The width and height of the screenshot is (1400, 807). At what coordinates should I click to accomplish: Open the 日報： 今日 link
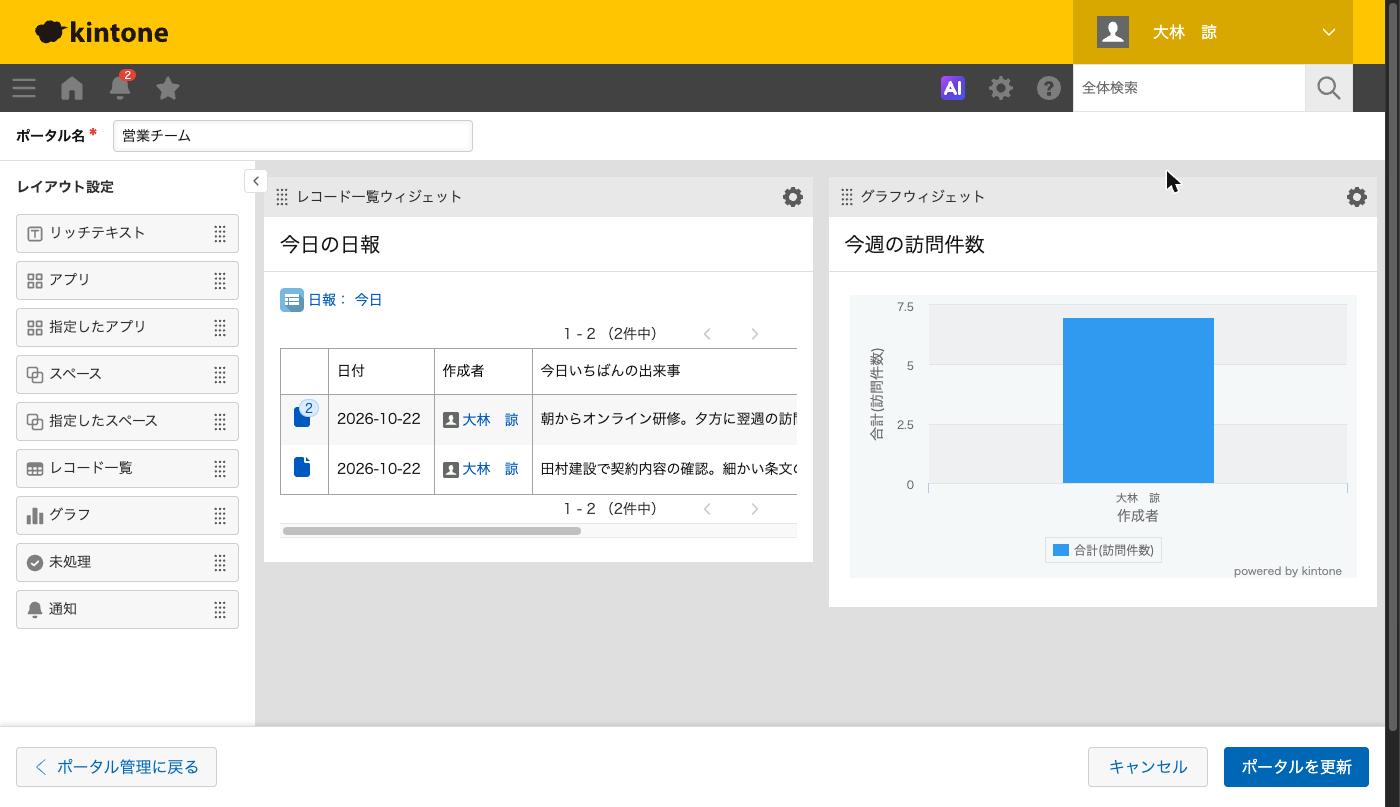pyautogui.click(x=345, y=300)
